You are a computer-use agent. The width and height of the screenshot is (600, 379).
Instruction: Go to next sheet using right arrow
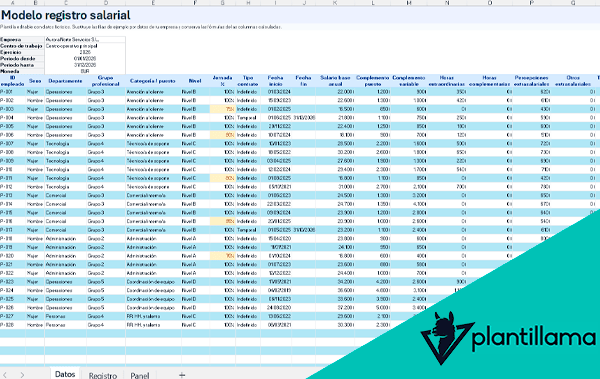click(22, 375)
